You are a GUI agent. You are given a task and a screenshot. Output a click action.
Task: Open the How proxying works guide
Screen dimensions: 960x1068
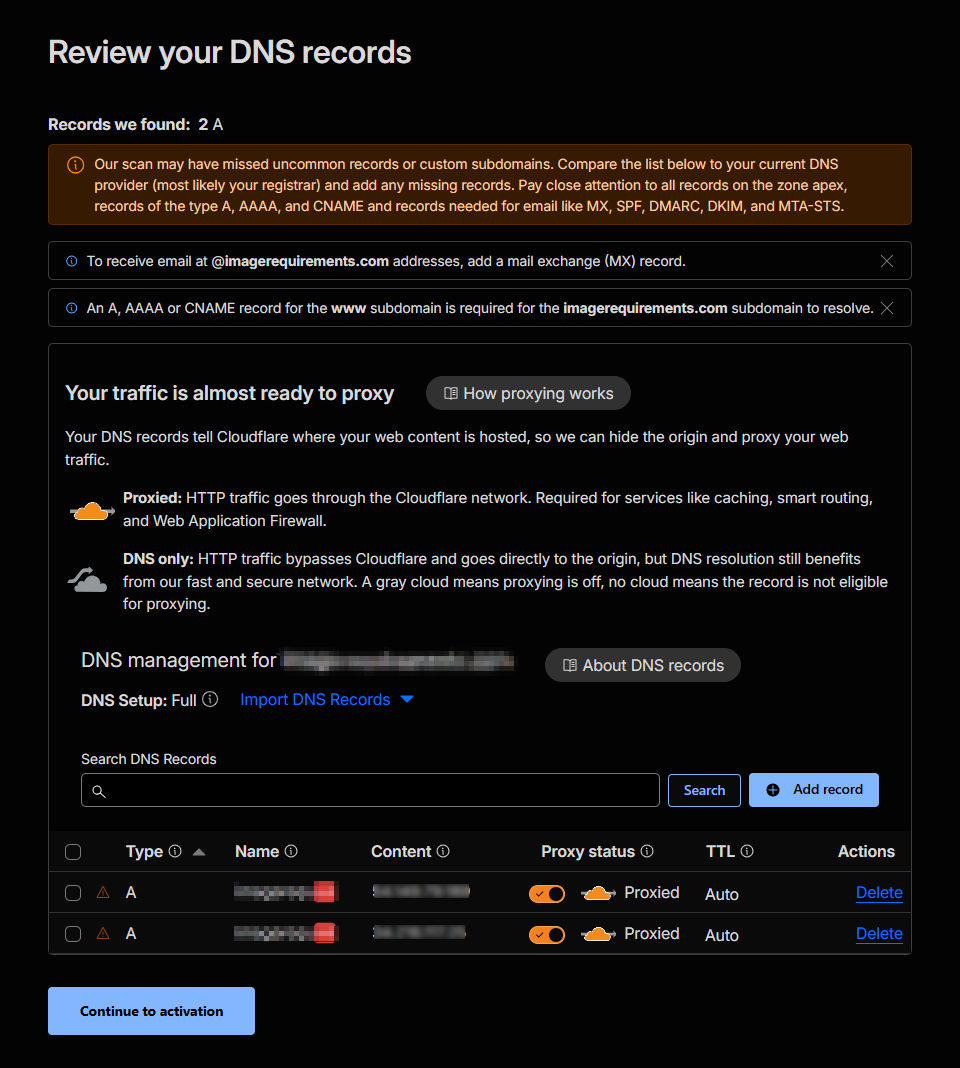(x=528, y=393)
